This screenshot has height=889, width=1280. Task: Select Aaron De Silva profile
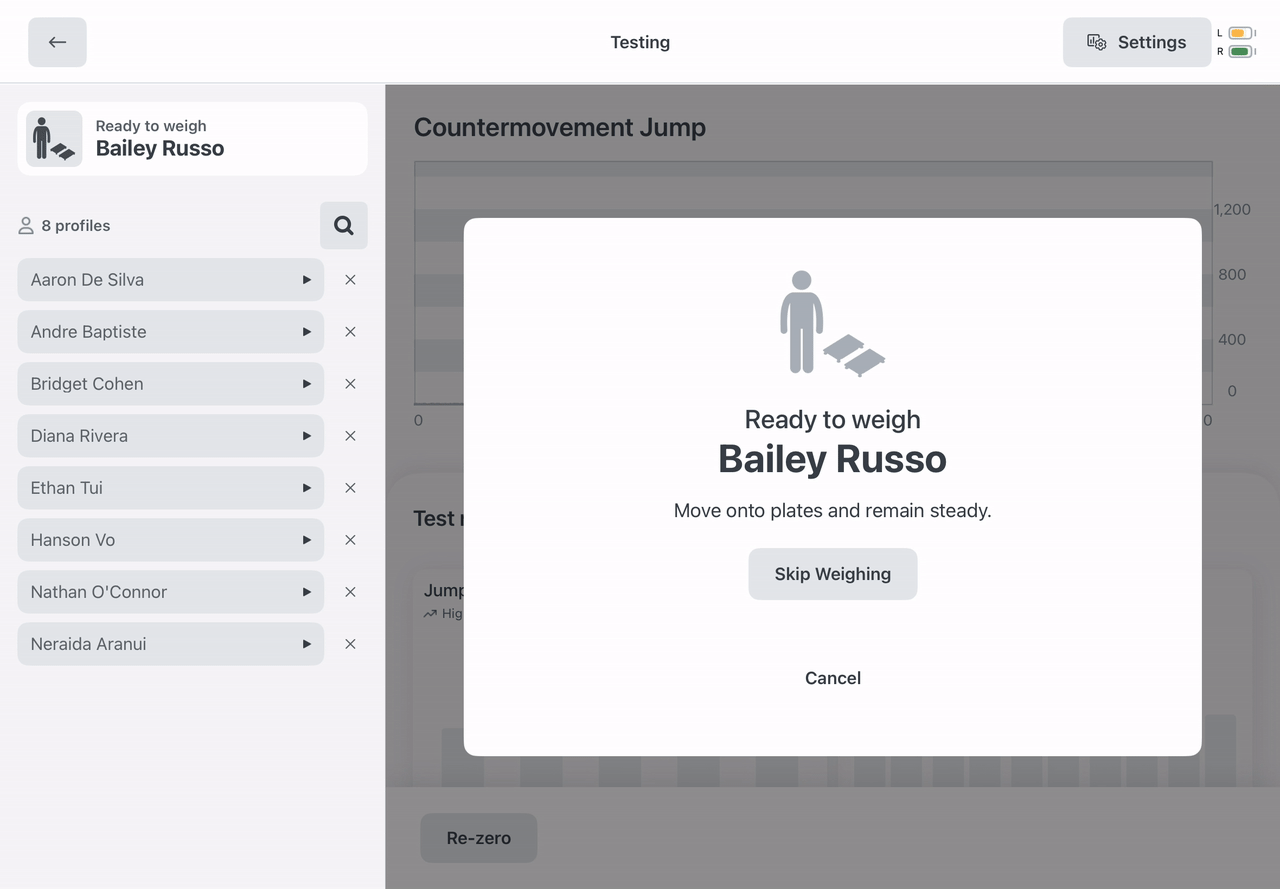coord(171,280)
